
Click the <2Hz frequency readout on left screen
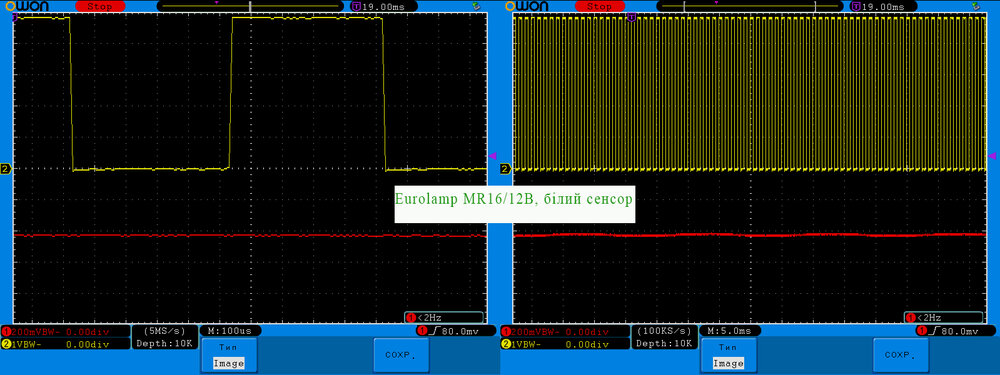444,317
